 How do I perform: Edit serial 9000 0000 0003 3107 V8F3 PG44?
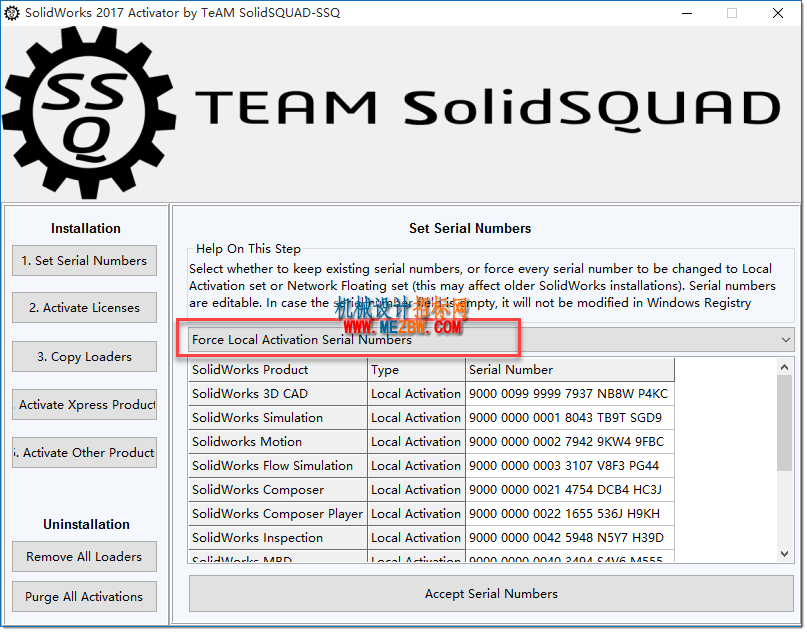pyautogui.click(x=570, y=466)
